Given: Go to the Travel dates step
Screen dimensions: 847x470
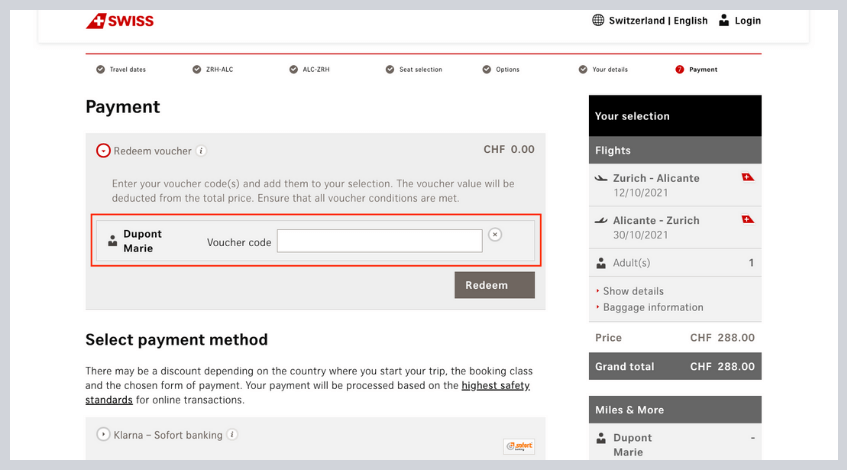Looking at the screenshot, I should coord(127,69).
